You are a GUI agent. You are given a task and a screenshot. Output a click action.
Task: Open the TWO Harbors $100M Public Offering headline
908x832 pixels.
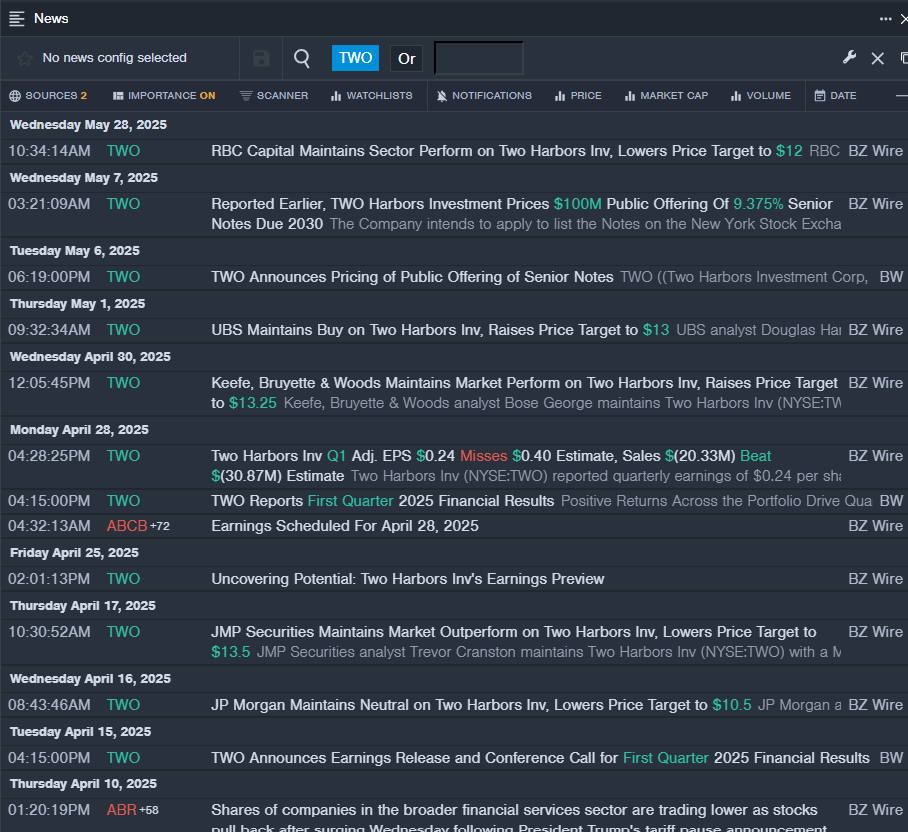(522, 214)
